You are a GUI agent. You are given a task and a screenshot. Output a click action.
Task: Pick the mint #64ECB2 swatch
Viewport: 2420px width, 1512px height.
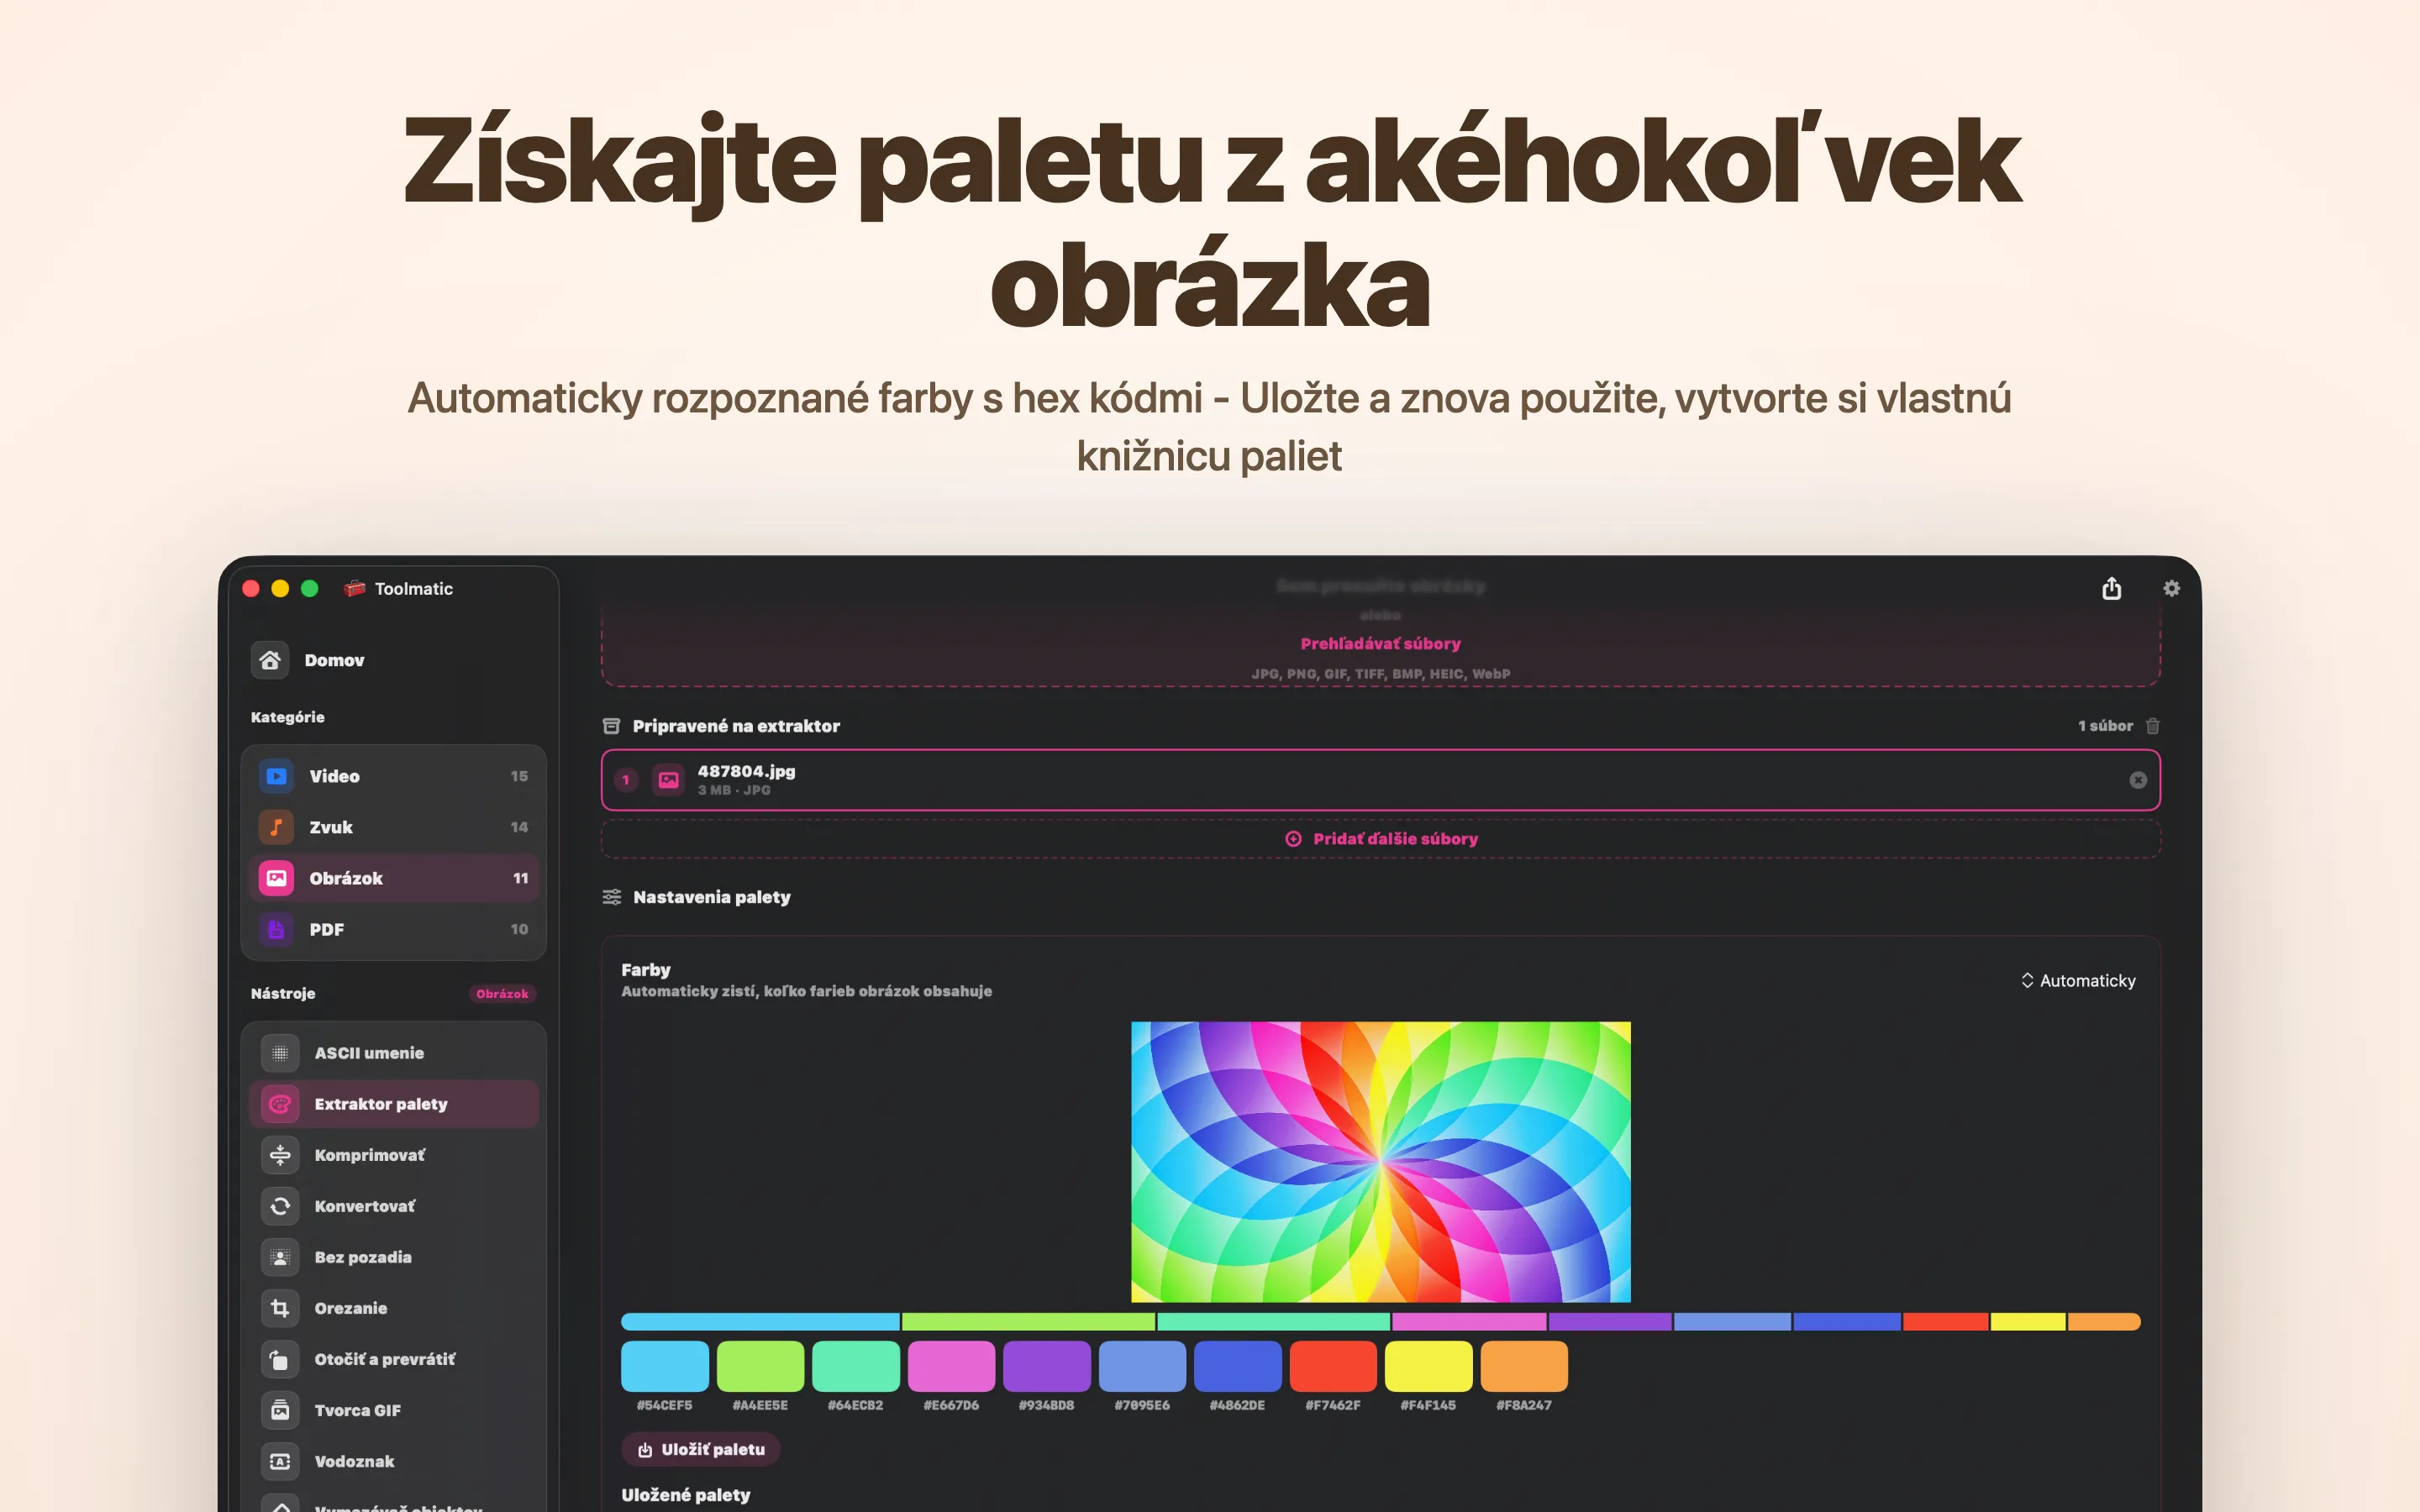(x=856, y=1366)
